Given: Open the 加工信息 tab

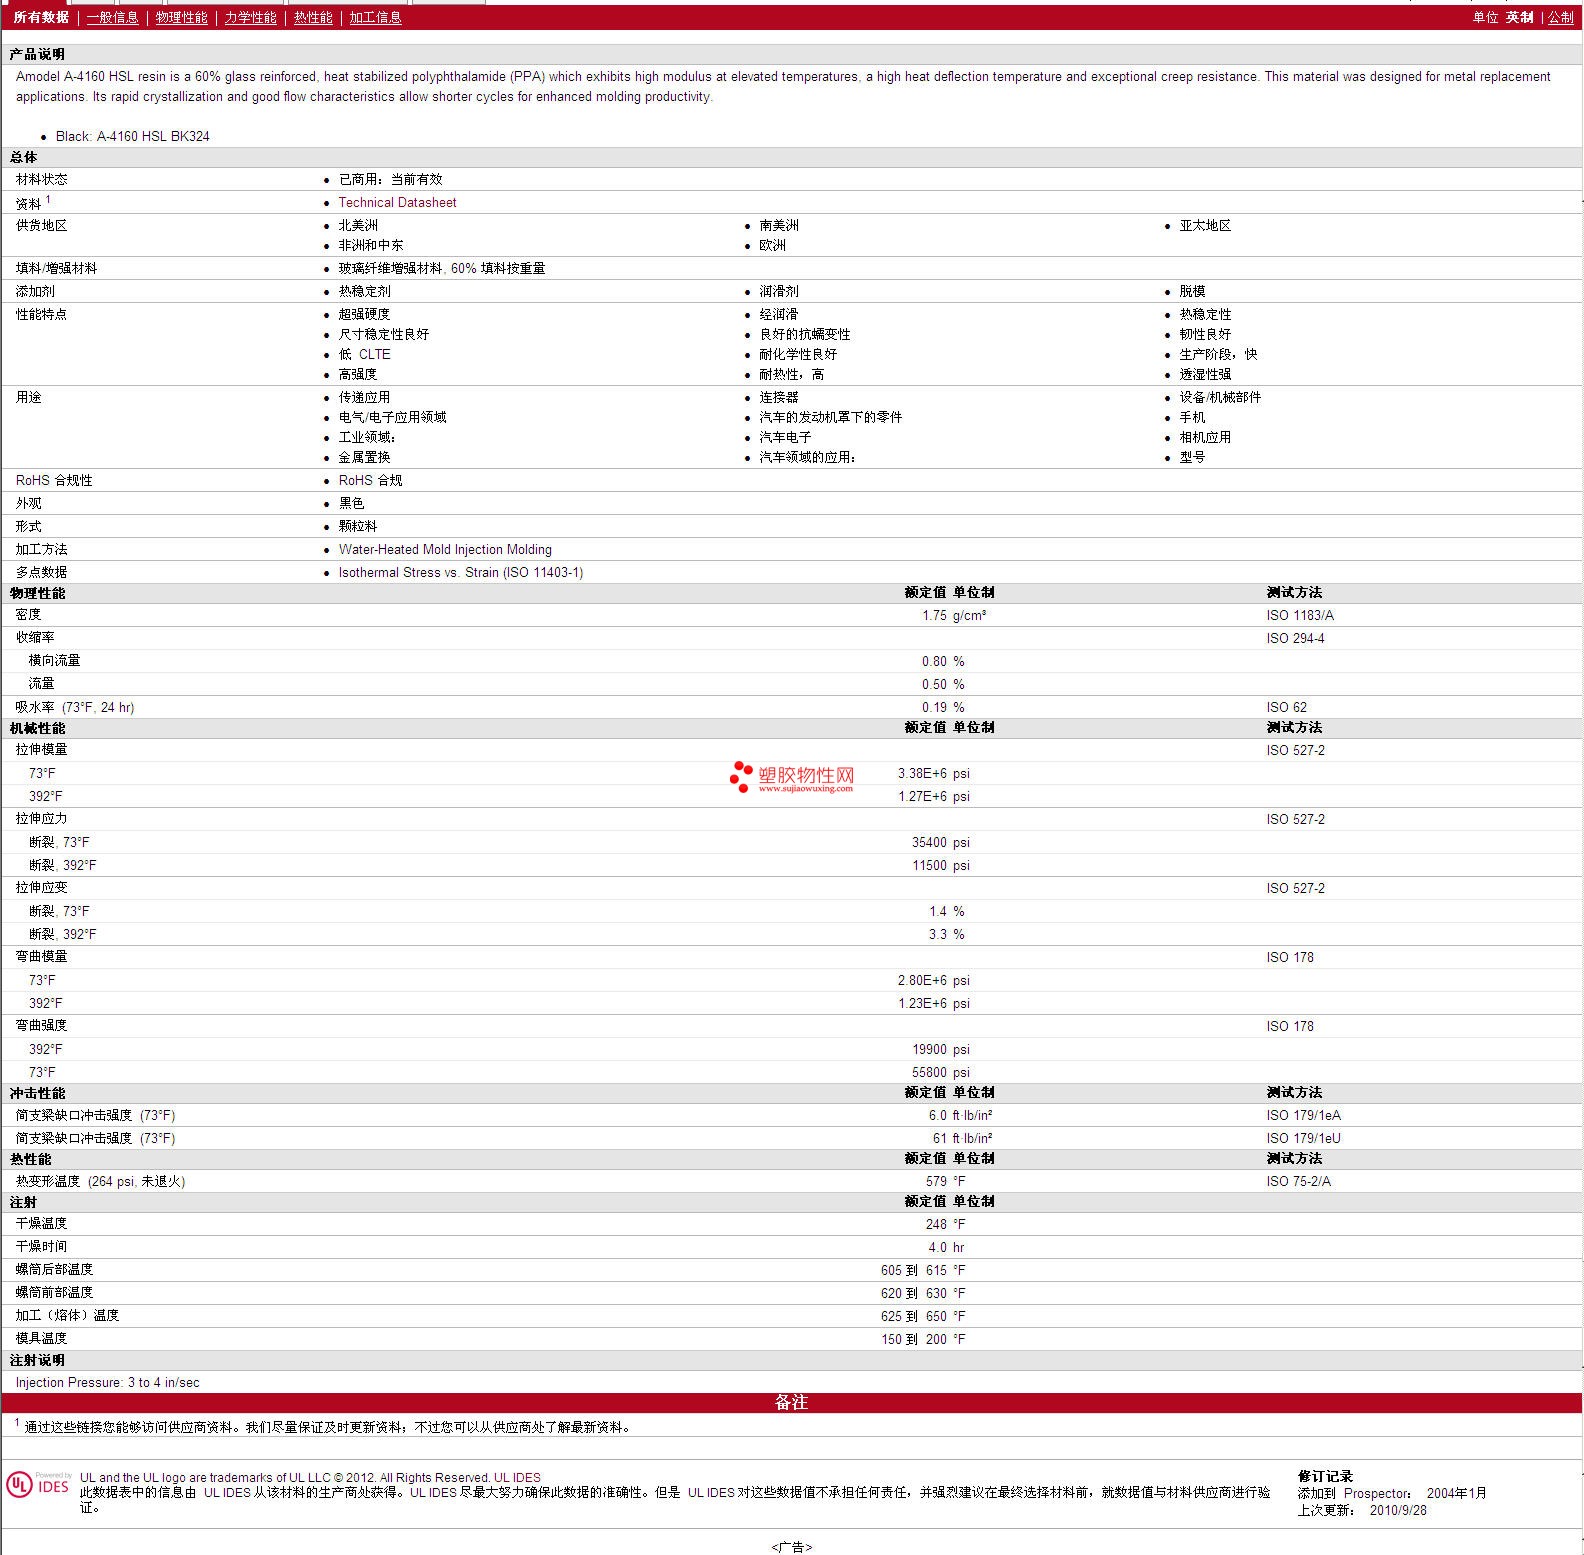Looking at the screenshot, I should point(375,17).
